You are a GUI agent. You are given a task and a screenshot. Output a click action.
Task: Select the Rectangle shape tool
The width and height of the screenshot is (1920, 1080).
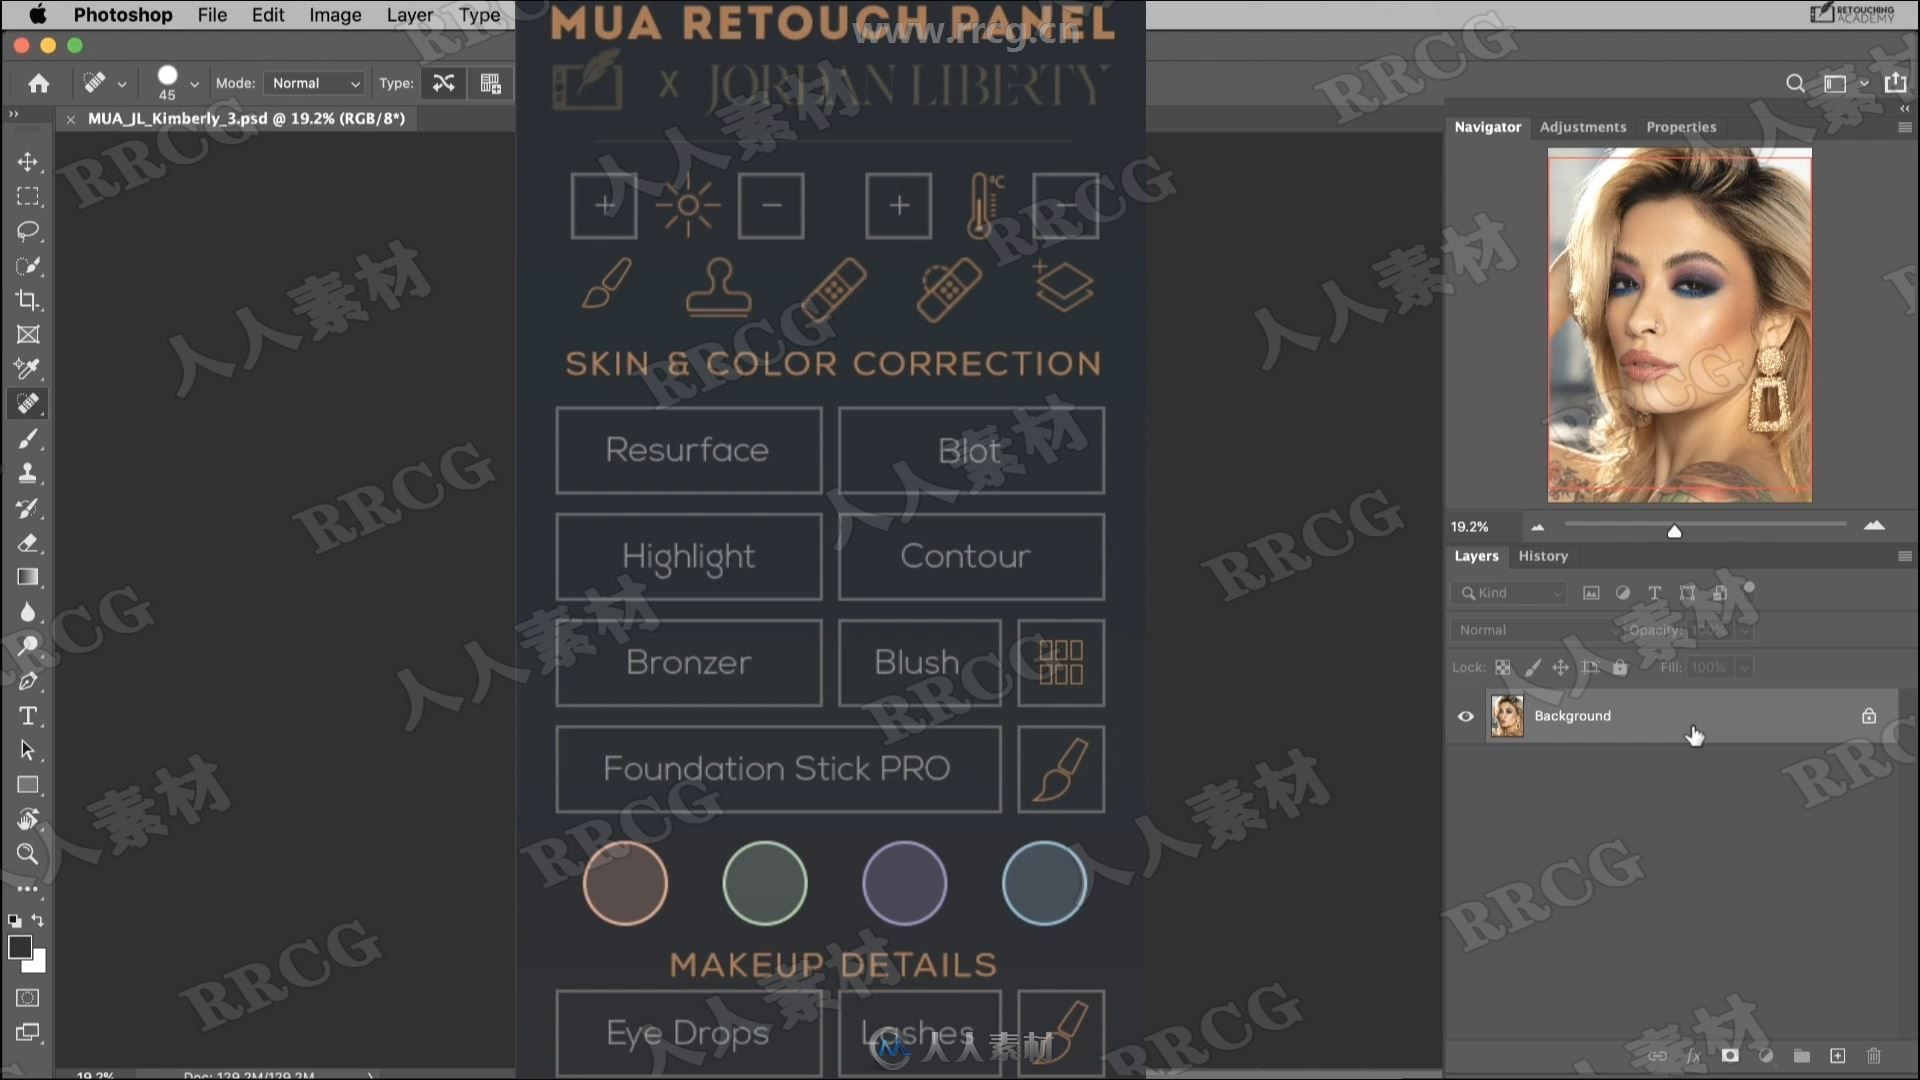tap(28, 785)
